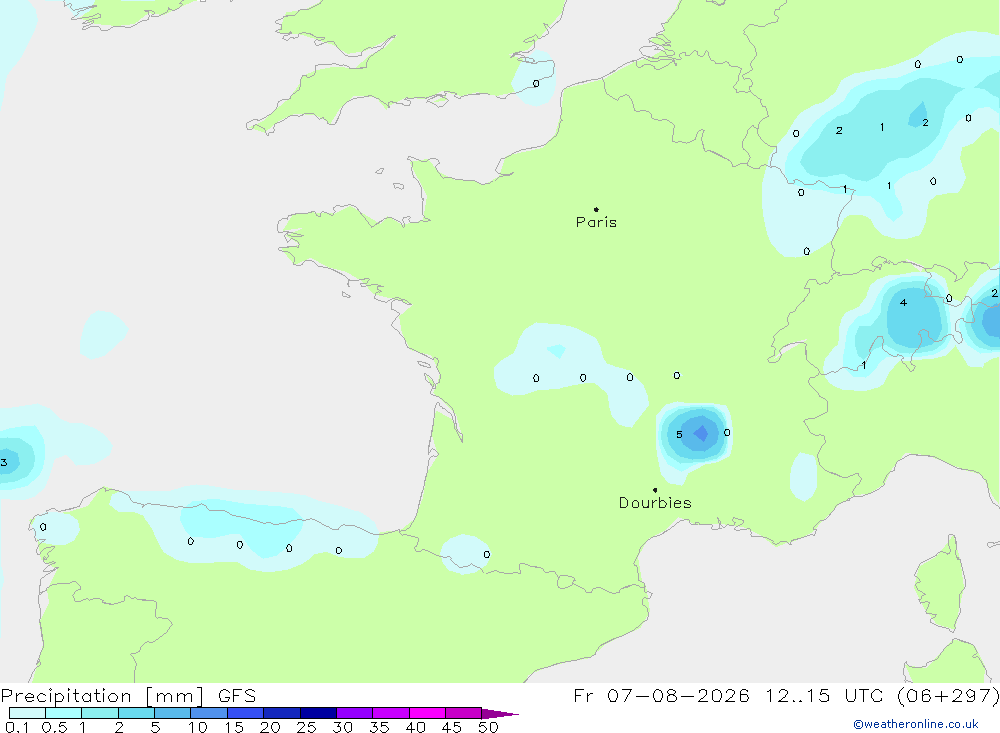Pick legend swatch between 2 and 5
Viewport: 1000px width, 733px height.
pyautogui.click(x=136, y=713)
